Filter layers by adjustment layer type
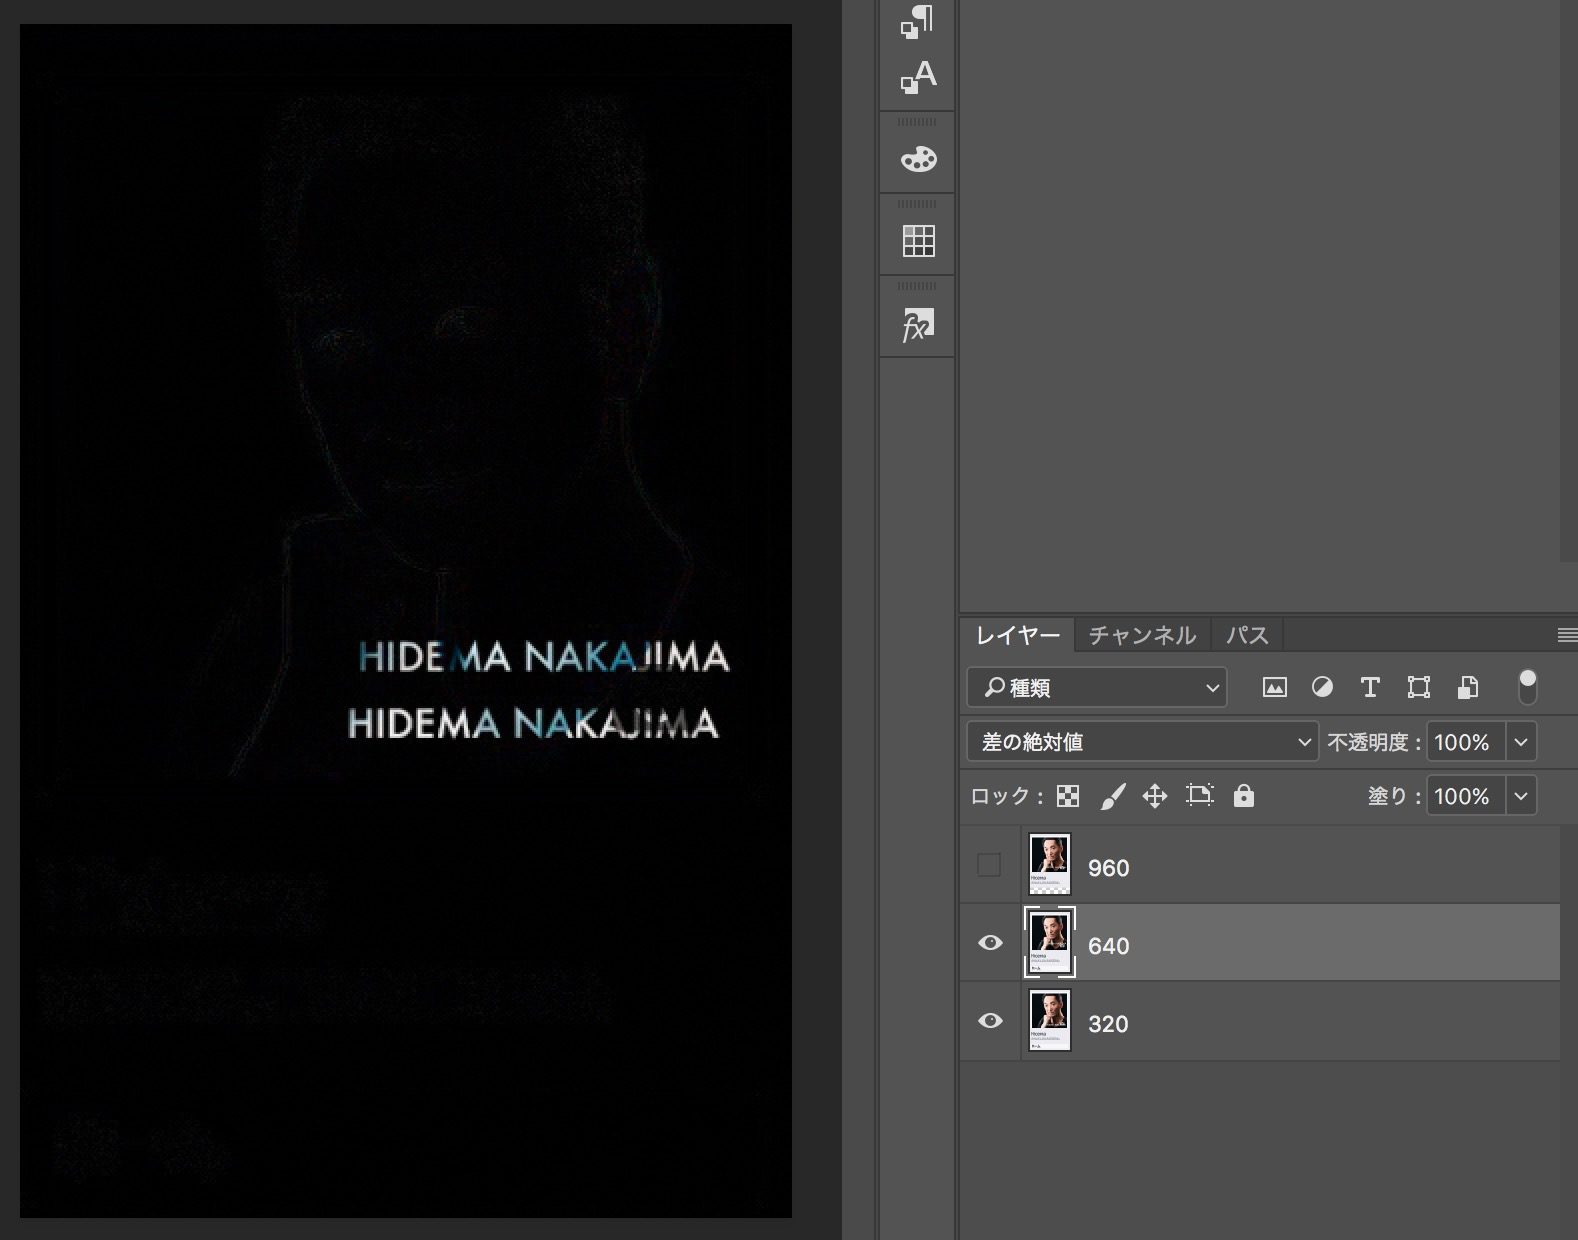The width and height of the screenshot is (1578, 1240). (1322, 687)
